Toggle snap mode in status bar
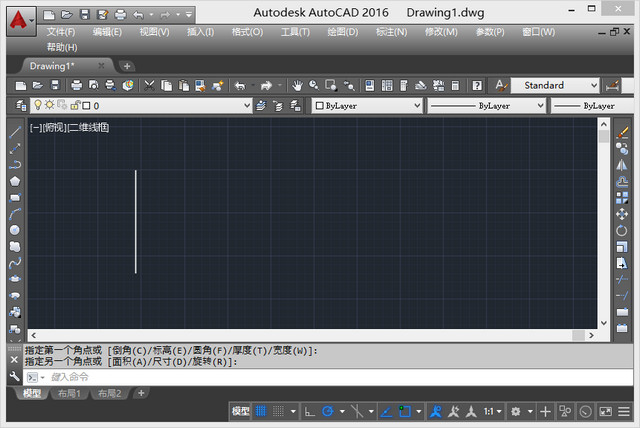Viewport: 640px width, 428px height. (x=278, y=411)
